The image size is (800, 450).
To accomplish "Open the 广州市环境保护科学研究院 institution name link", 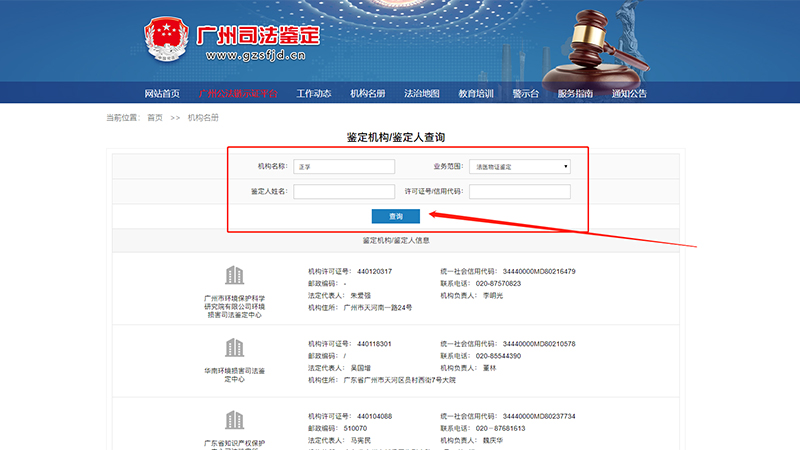I will tap(233, 306).
